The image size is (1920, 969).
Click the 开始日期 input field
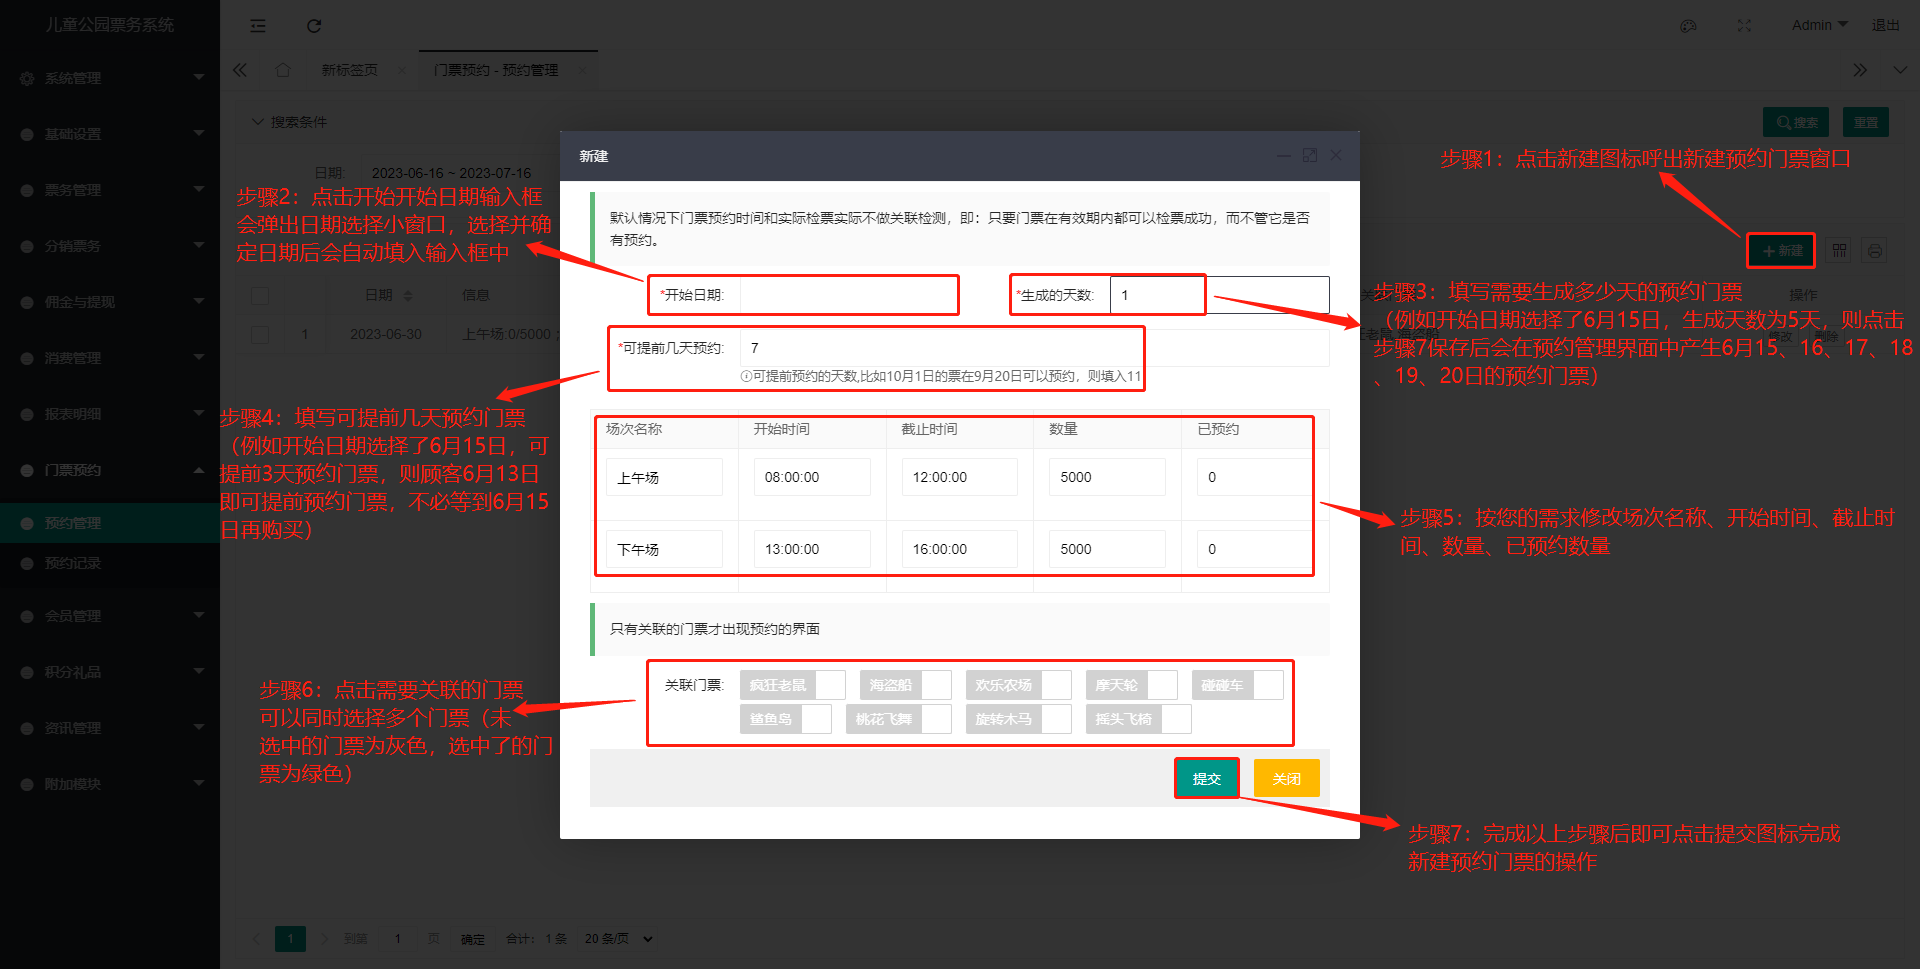pos(848,295)
